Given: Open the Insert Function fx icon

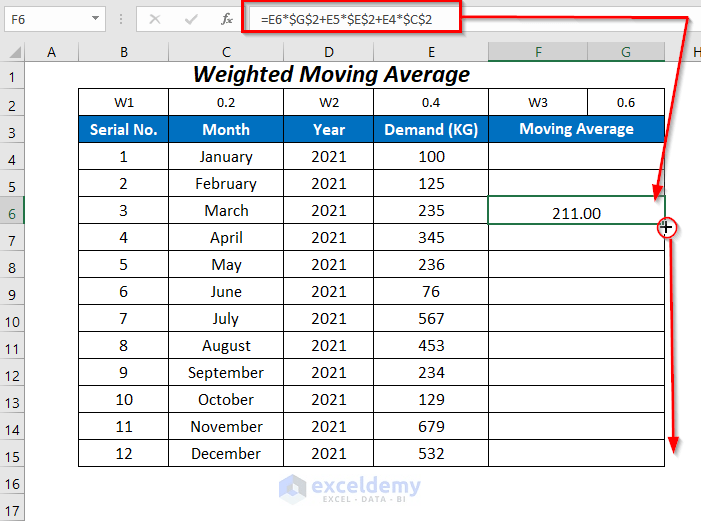Looking at the screenshot, I should pyautogui.click(x=227, y=19).
